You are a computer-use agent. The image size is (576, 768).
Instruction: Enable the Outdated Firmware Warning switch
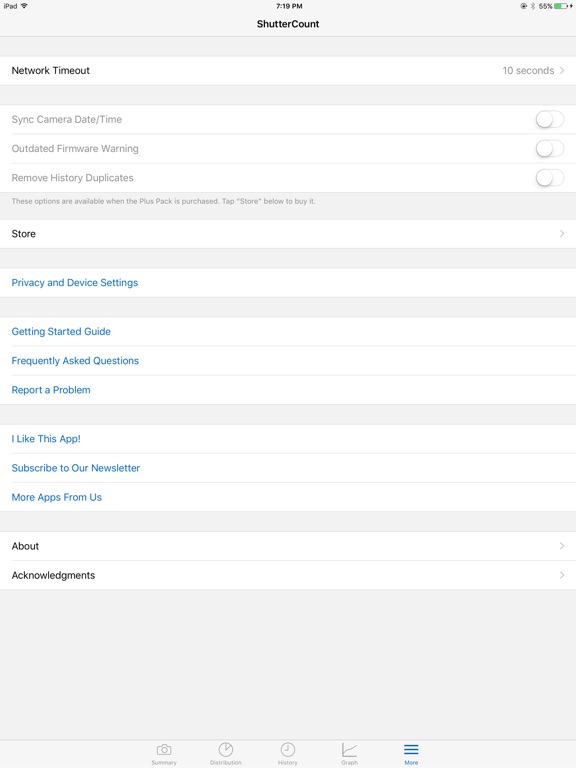[550, 148]
